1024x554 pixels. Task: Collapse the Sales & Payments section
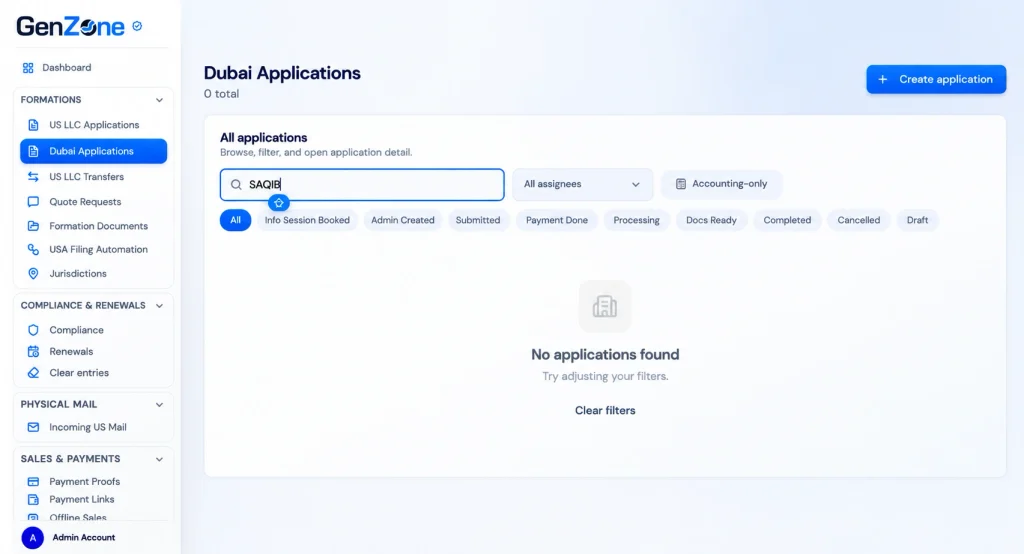159,459
